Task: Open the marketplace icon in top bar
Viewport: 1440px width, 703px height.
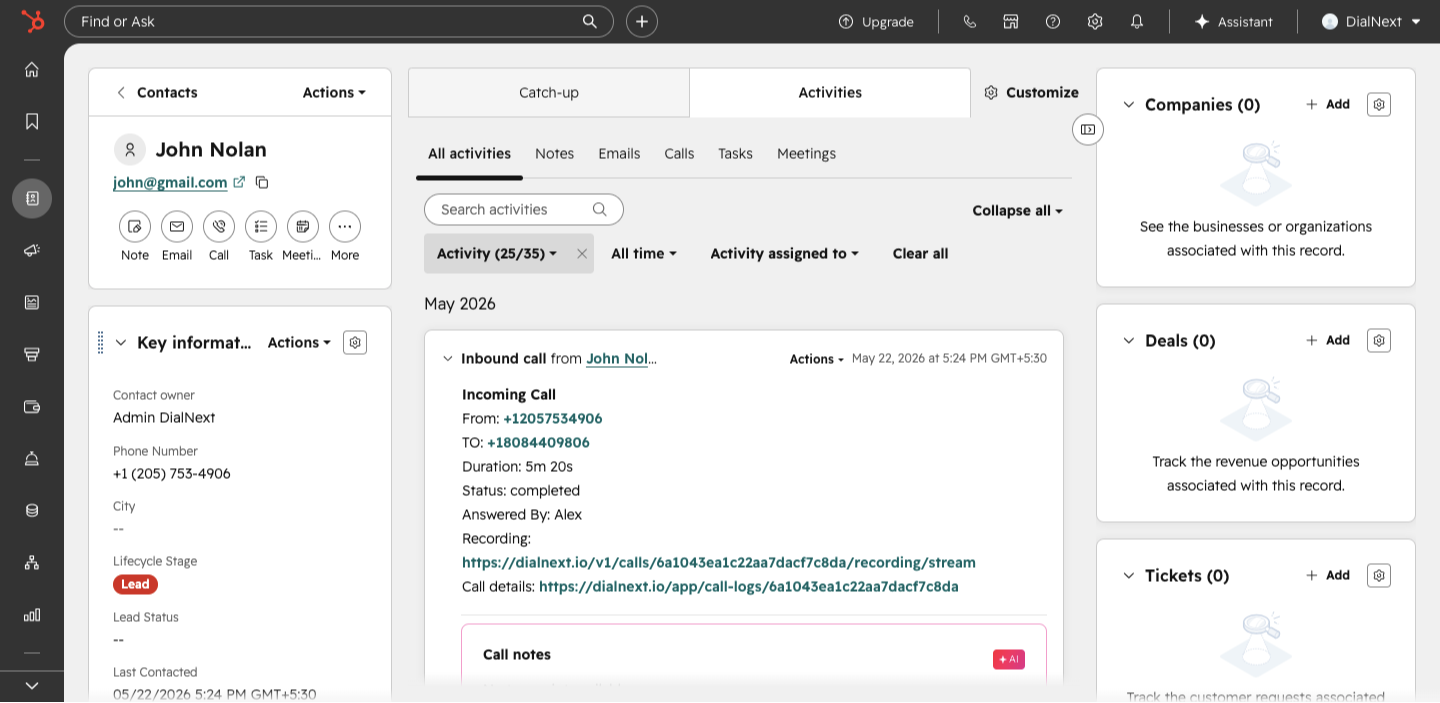Action: (1011, 21)
